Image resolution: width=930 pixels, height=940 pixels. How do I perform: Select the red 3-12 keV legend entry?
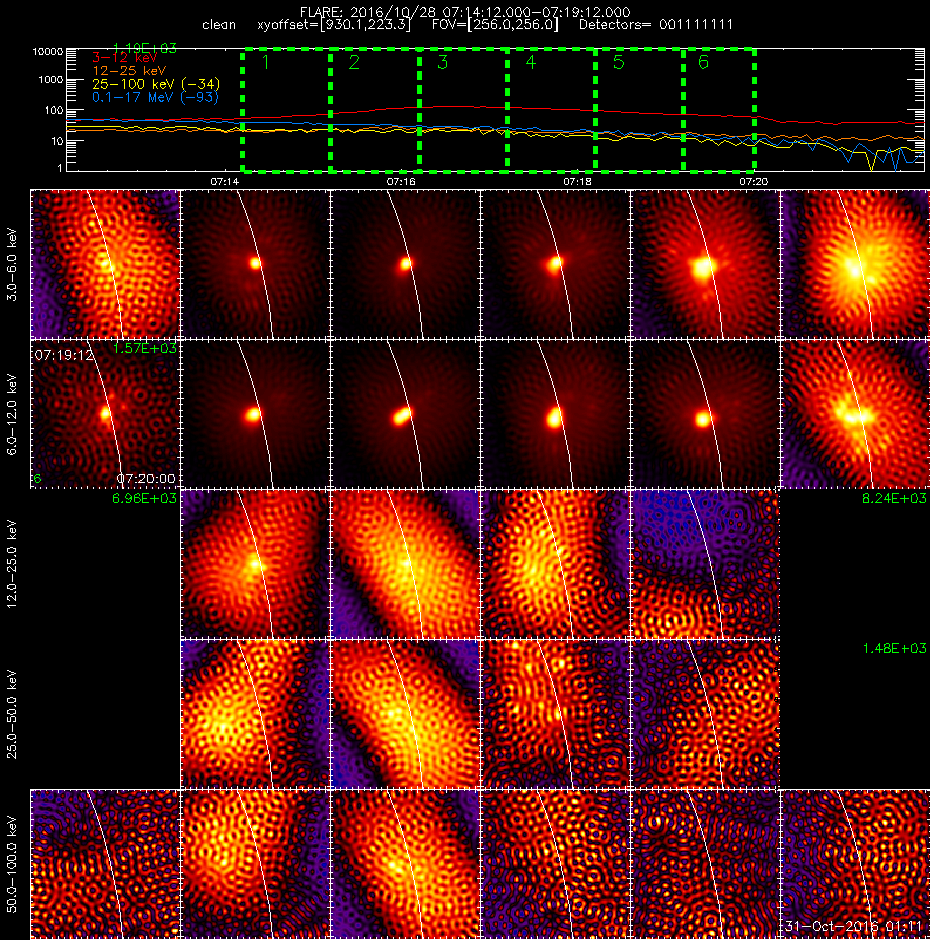click(125, 58)
